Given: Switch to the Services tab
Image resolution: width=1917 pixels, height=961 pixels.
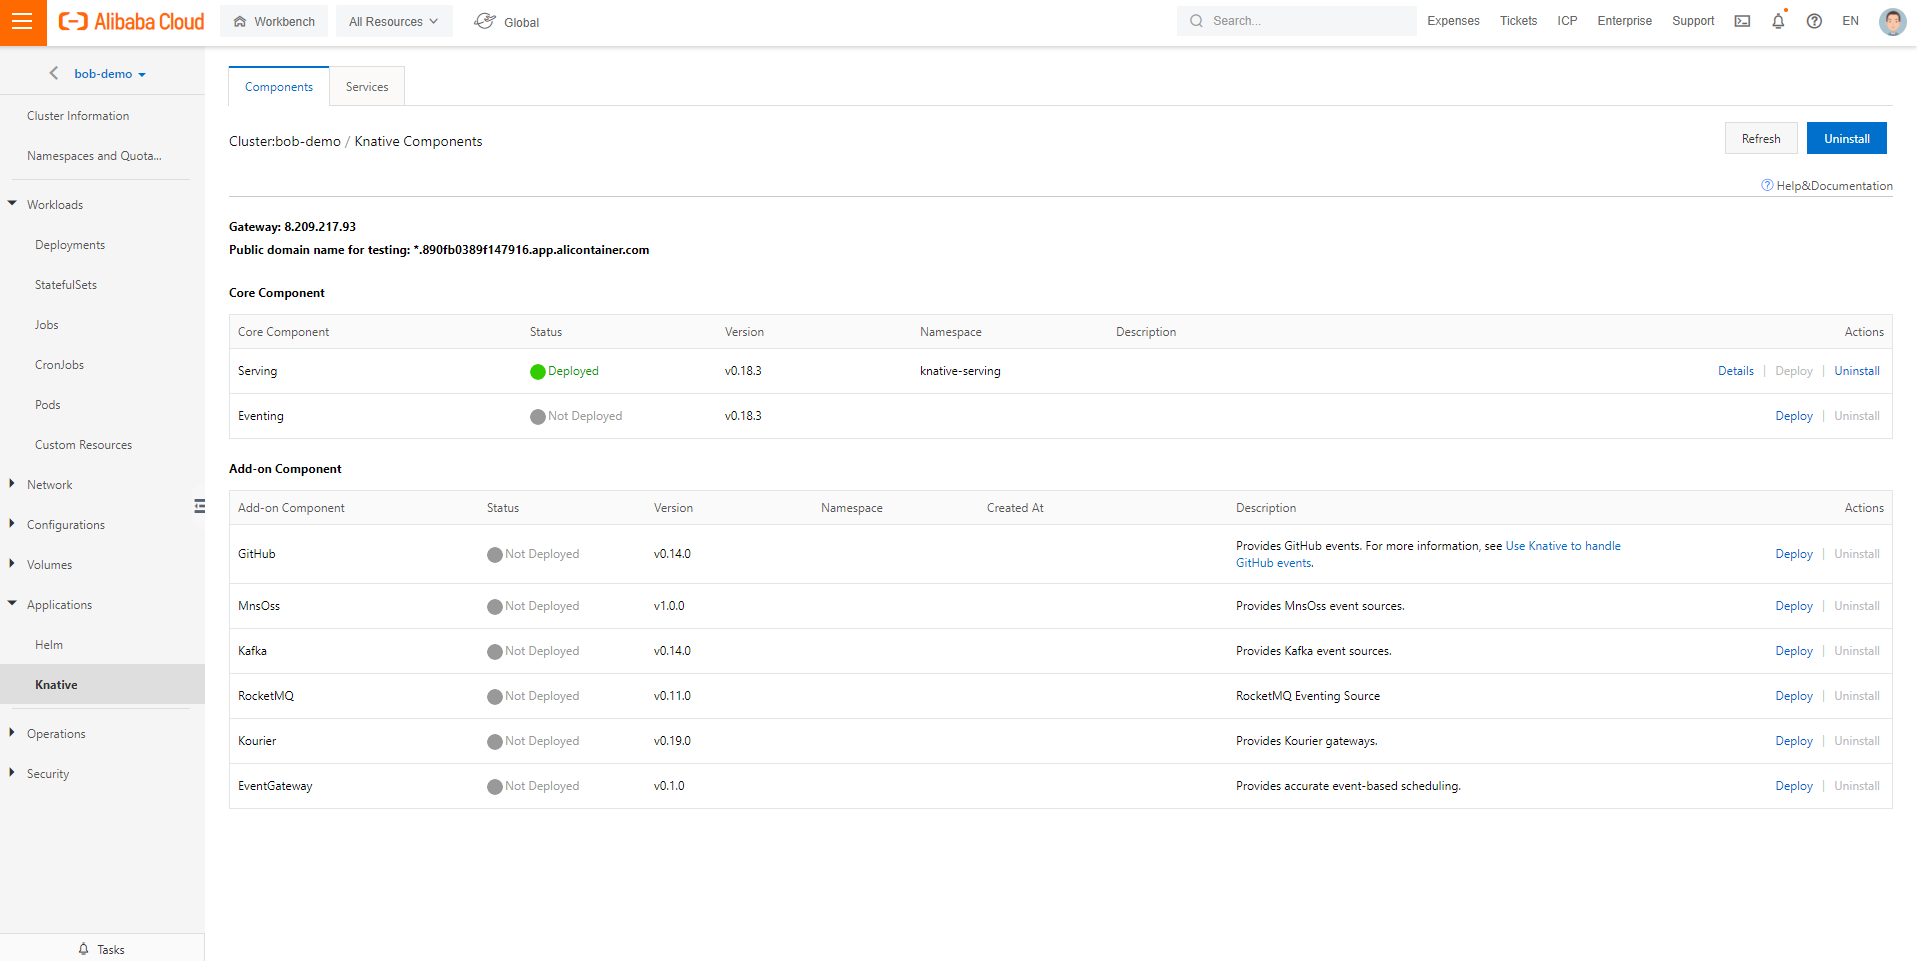Looking at the screenshot, I should tap(367, 87).
